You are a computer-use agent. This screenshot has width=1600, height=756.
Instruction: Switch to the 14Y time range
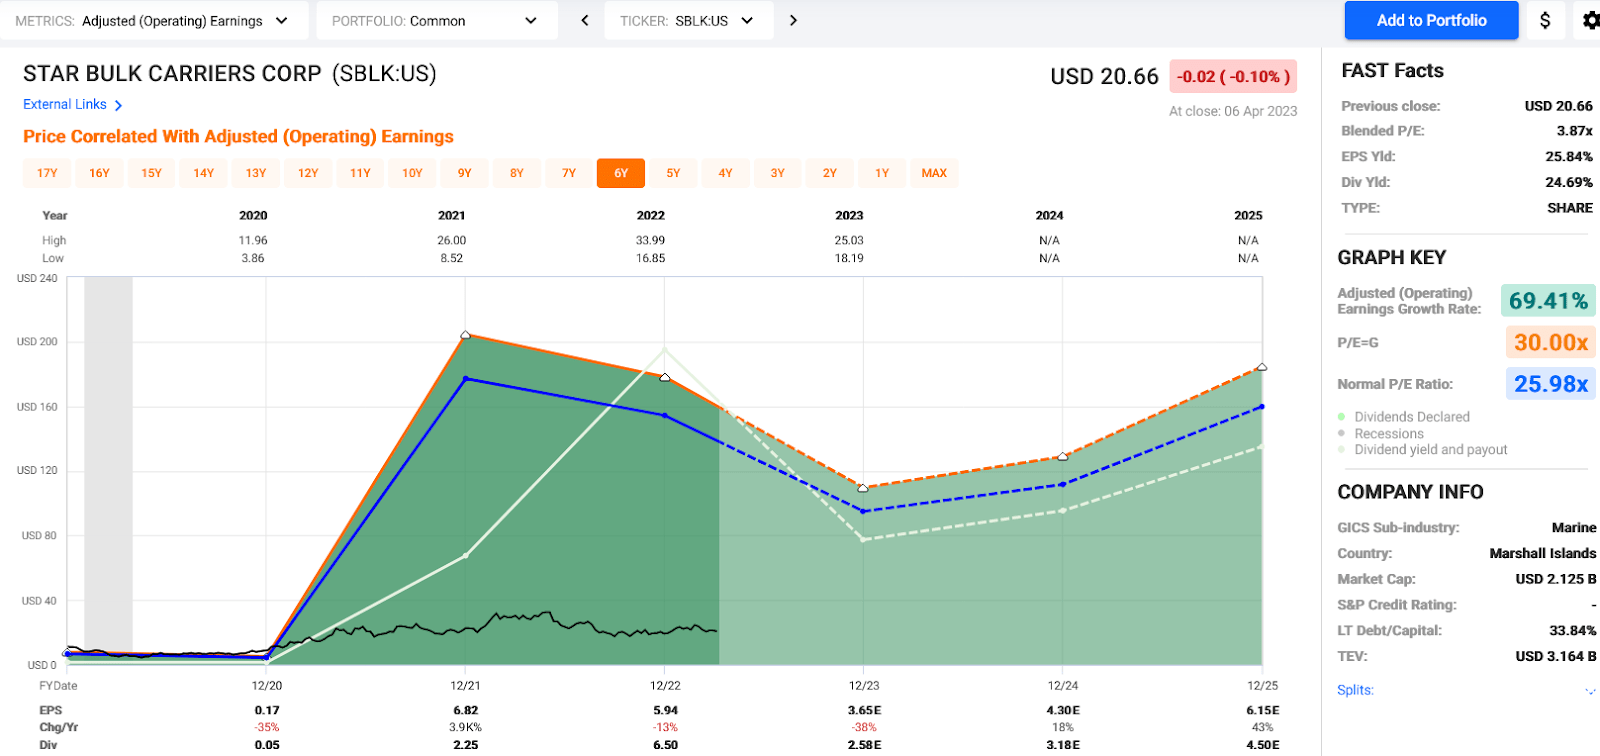click(x=204, y=173)
